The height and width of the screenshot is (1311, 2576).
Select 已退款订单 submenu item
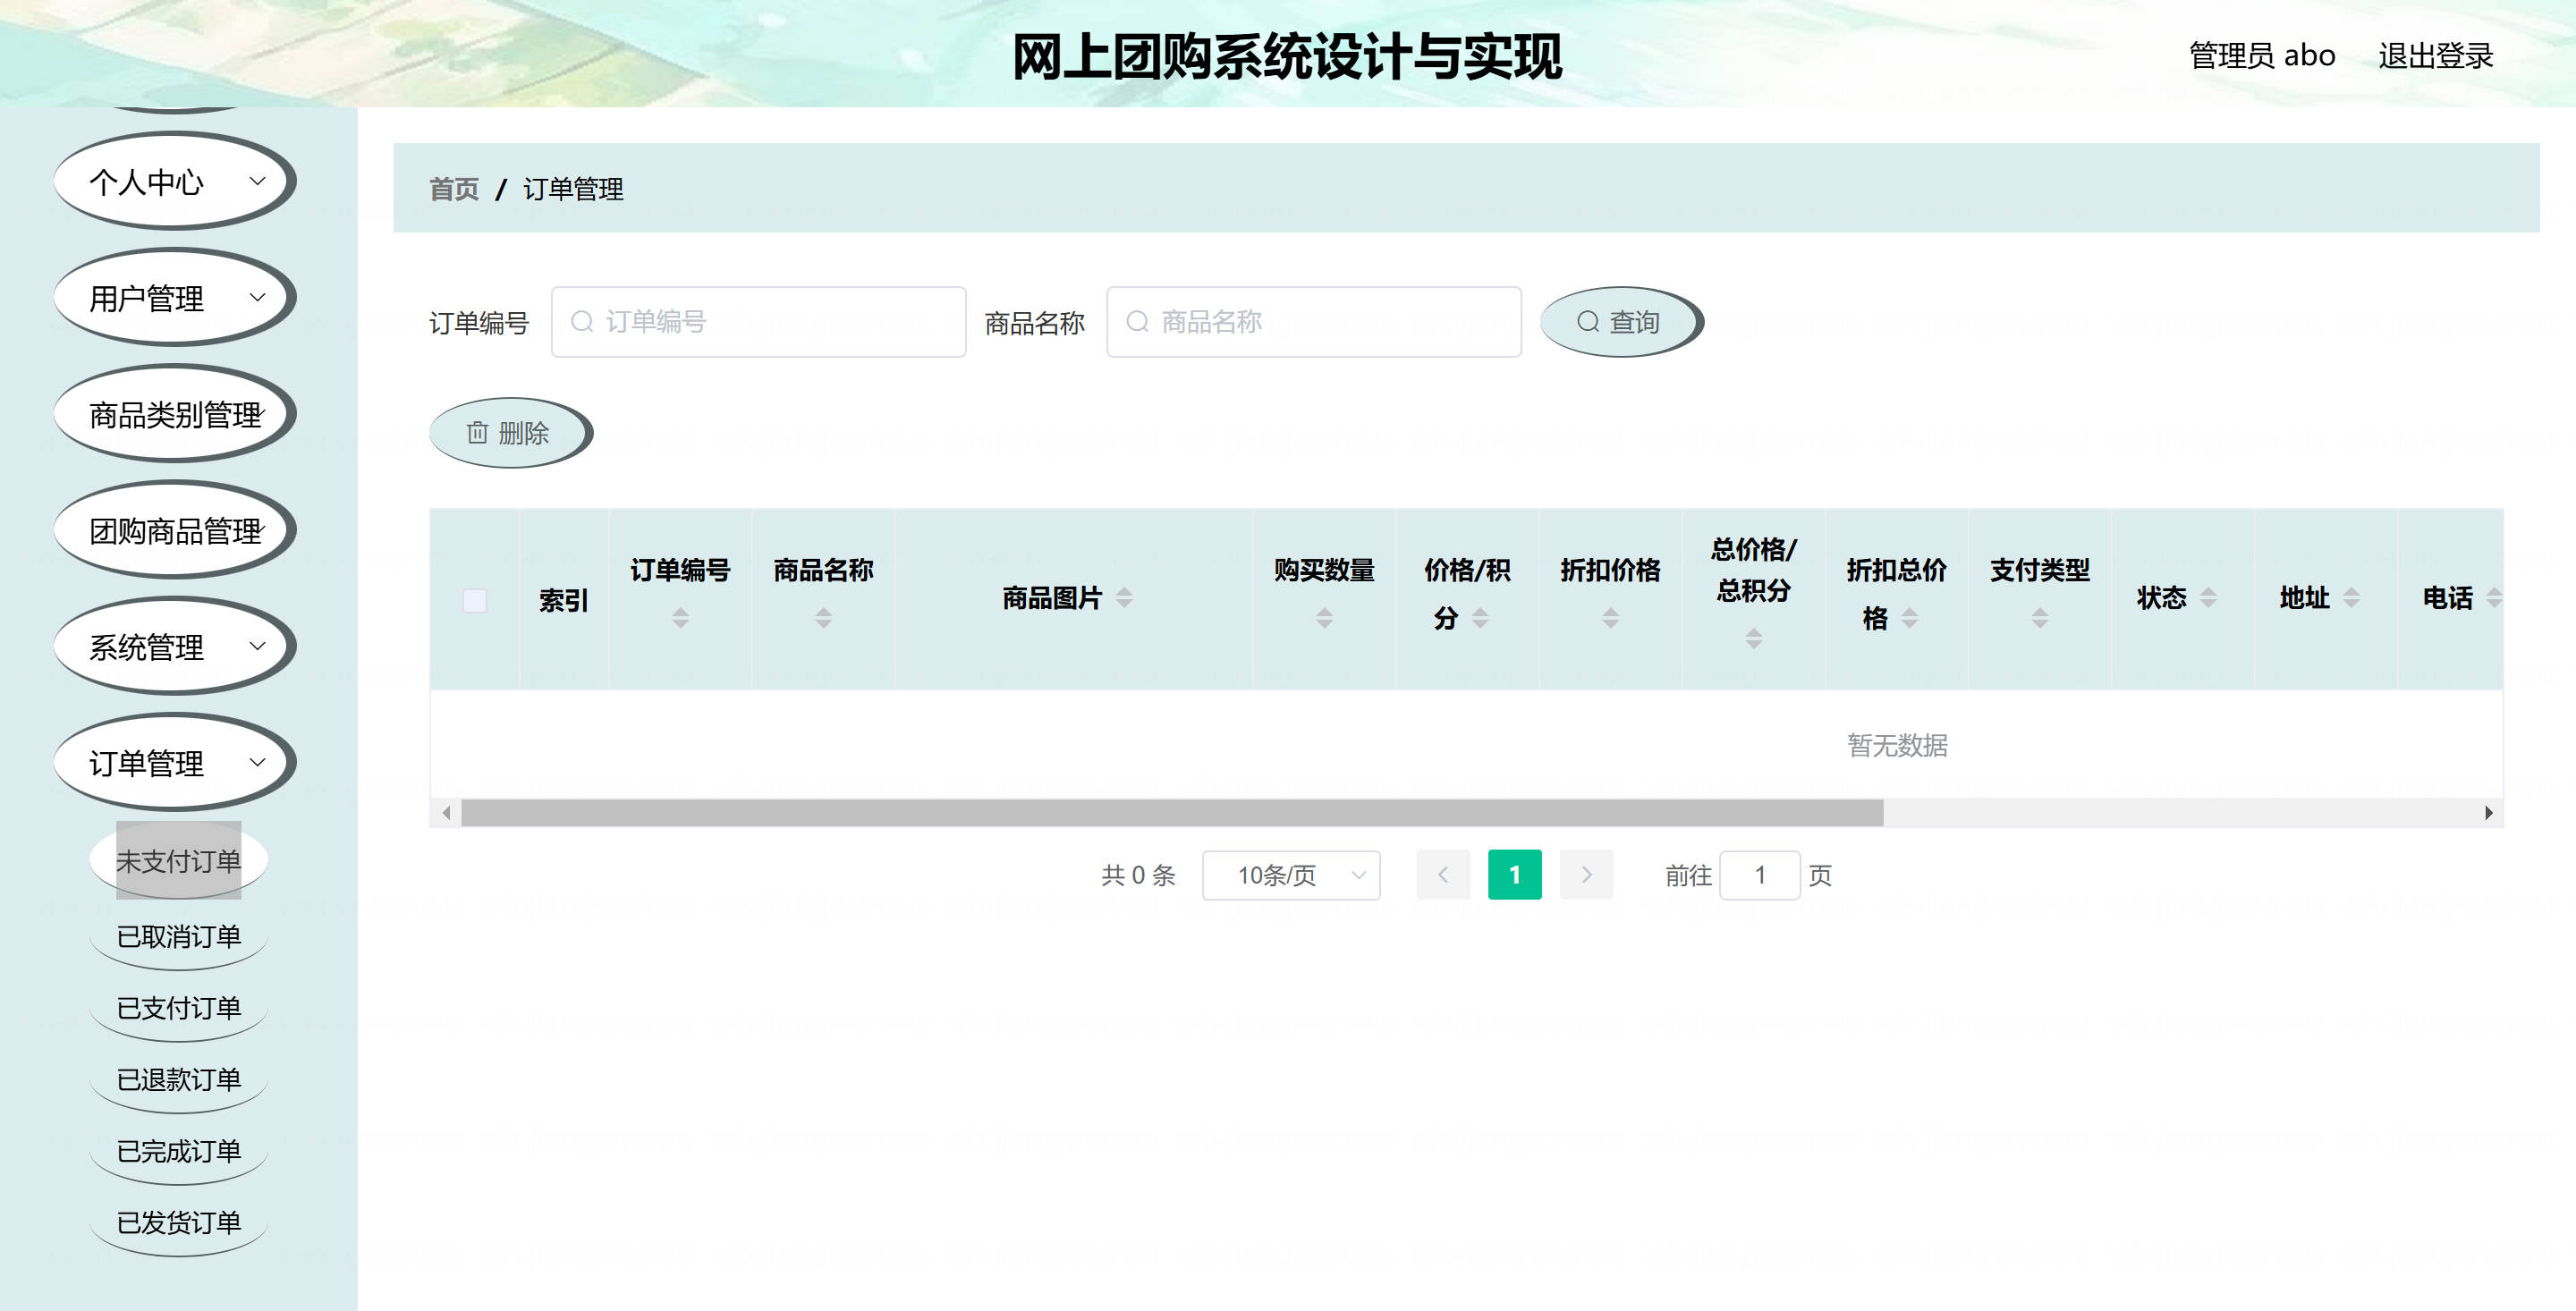(x=179, y=1080)
